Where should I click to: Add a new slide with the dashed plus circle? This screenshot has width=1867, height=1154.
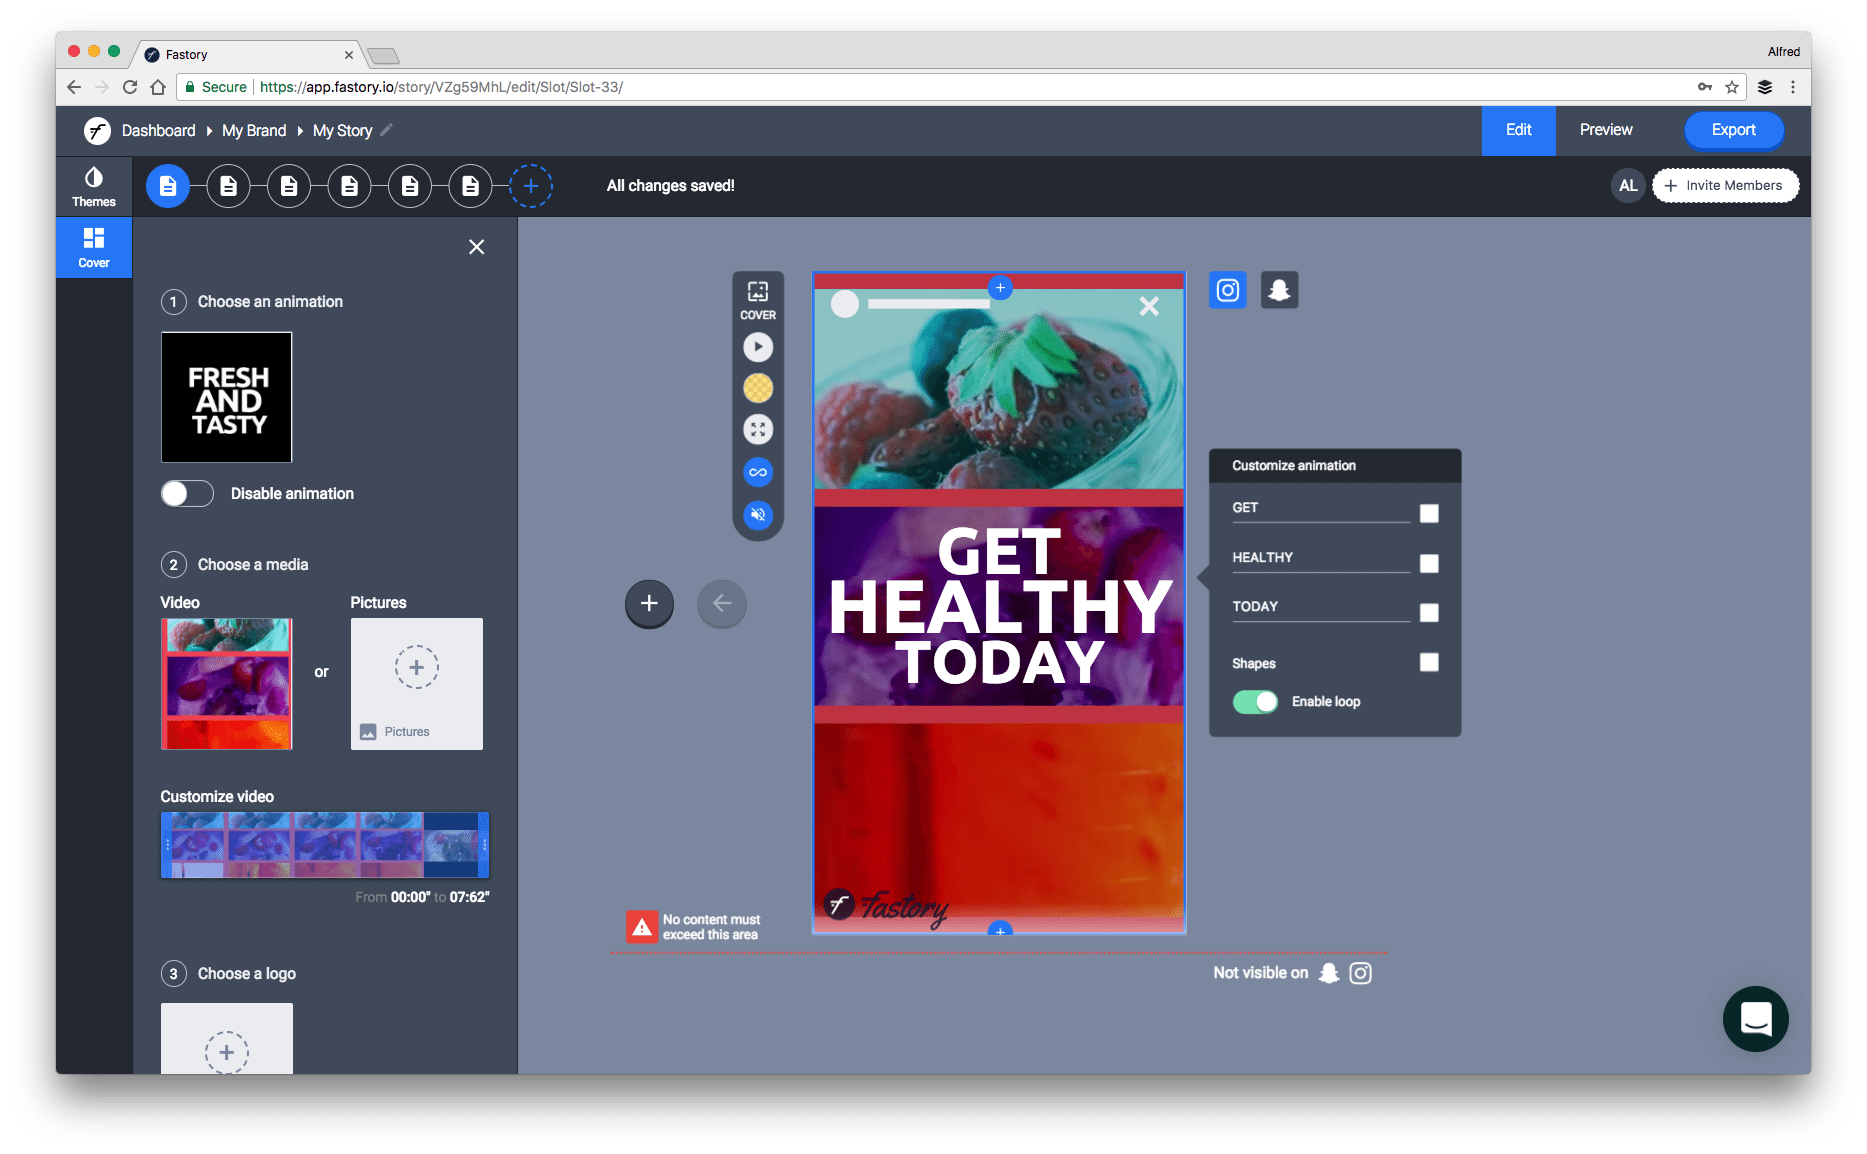coord(531,185)
